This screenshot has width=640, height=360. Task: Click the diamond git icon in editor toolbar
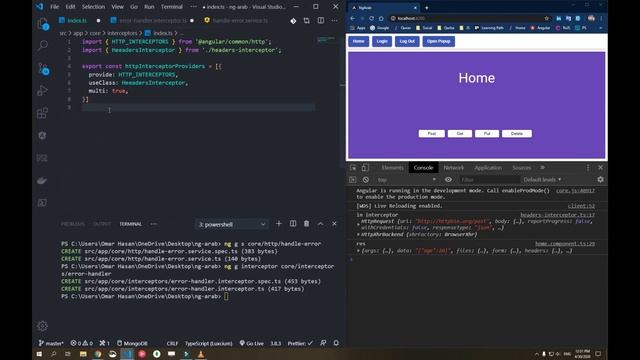pos(293,20)
